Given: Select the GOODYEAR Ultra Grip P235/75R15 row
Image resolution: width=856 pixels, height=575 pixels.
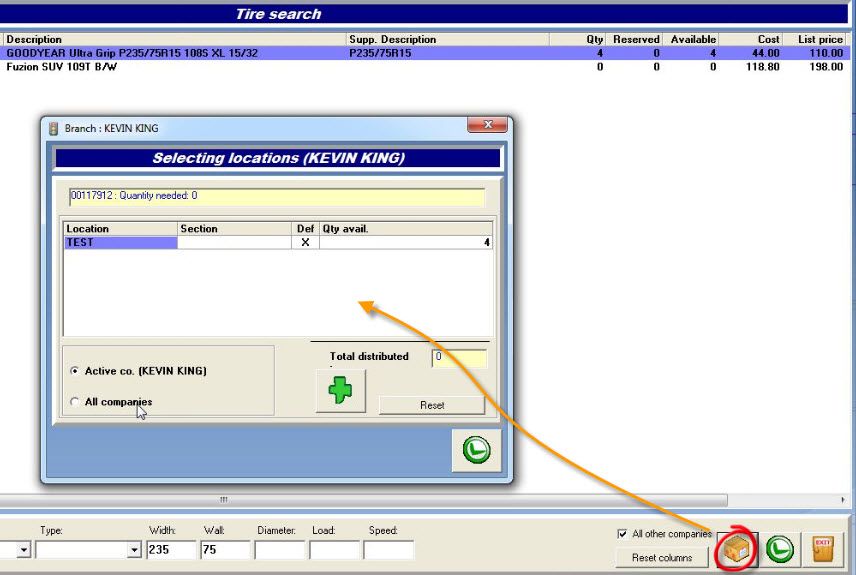Looking at the screenshot, I should point(425,53).
